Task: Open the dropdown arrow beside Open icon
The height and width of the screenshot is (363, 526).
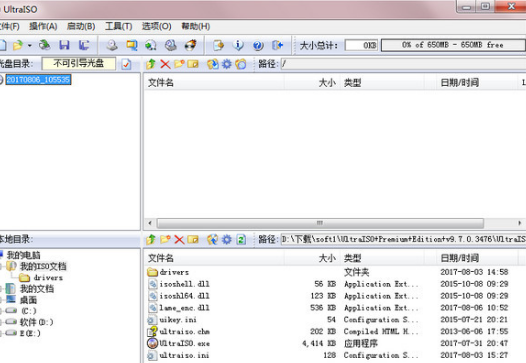Action: click(x=30, y=45)
